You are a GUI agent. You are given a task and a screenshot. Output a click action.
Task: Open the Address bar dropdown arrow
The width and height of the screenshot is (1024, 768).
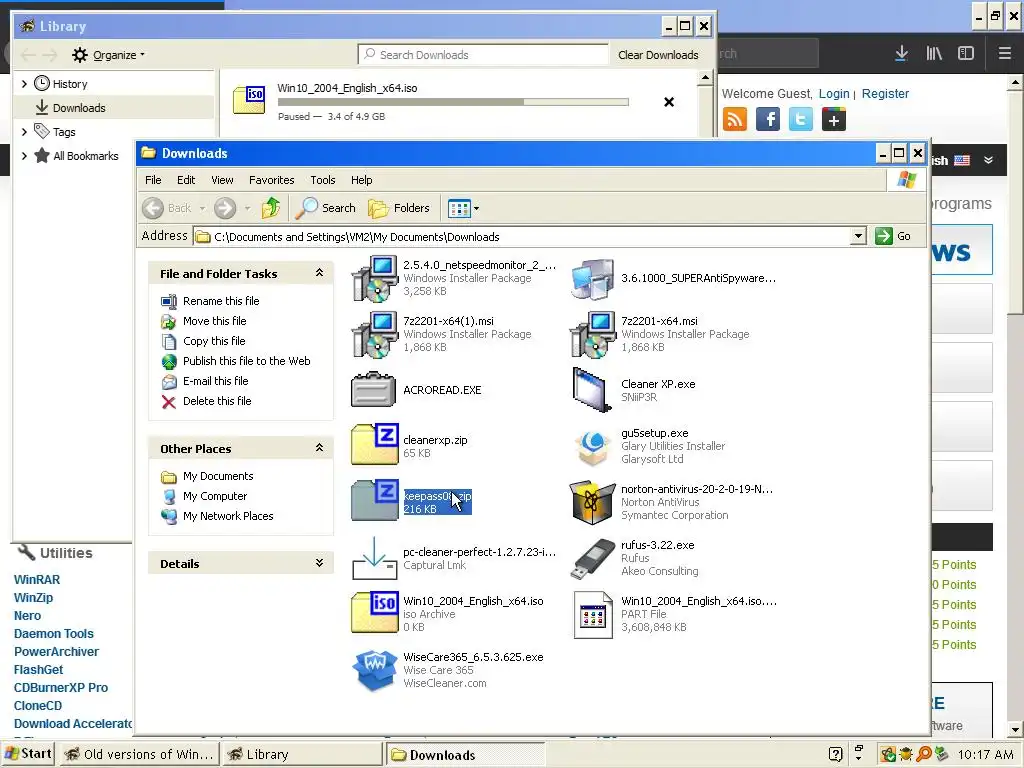[x=858, y=236]
